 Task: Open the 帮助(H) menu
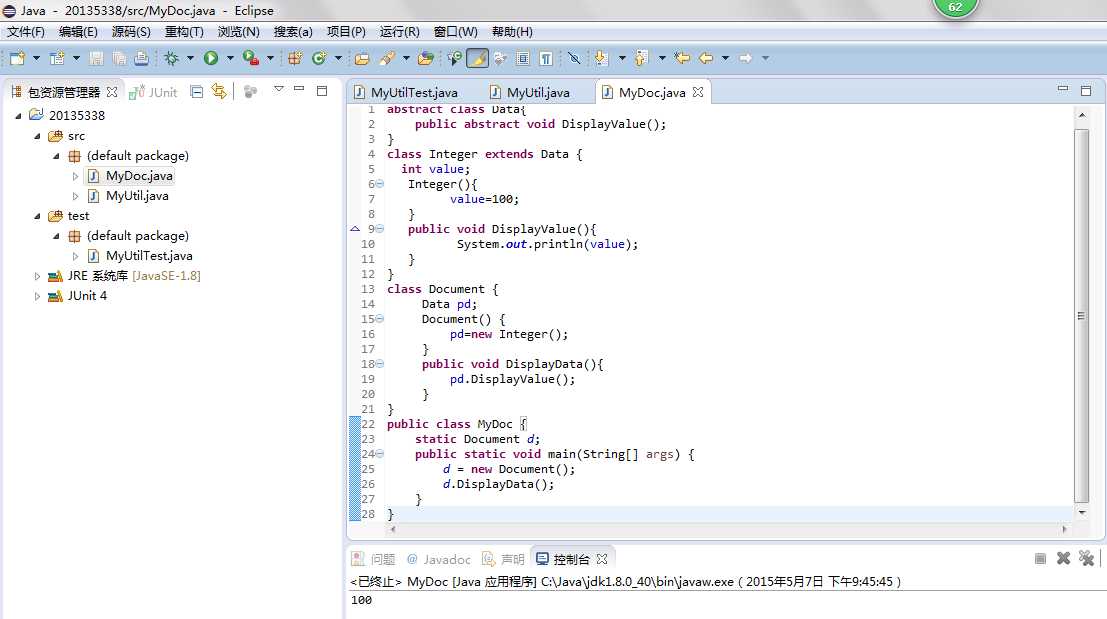coord(513,32)
